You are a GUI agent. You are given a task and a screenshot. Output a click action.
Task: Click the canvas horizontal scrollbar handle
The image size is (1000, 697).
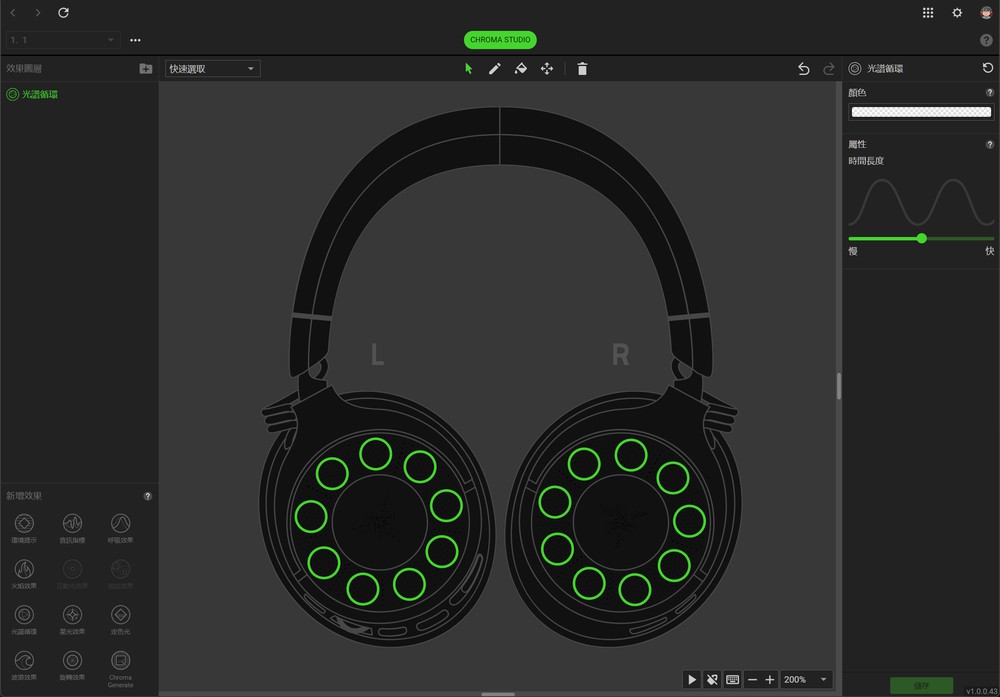497,694
